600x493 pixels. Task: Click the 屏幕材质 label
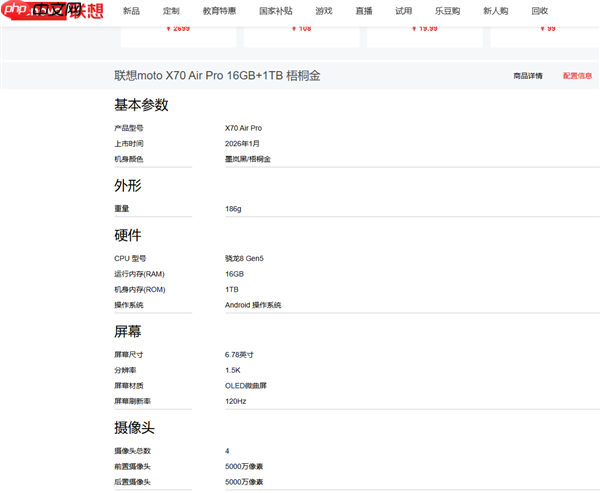pos(129,386)
